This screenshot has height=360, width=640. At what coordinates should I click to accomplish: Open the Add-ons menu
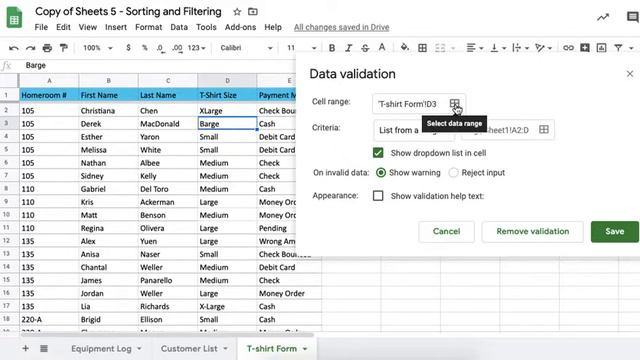tap(240, 27)
